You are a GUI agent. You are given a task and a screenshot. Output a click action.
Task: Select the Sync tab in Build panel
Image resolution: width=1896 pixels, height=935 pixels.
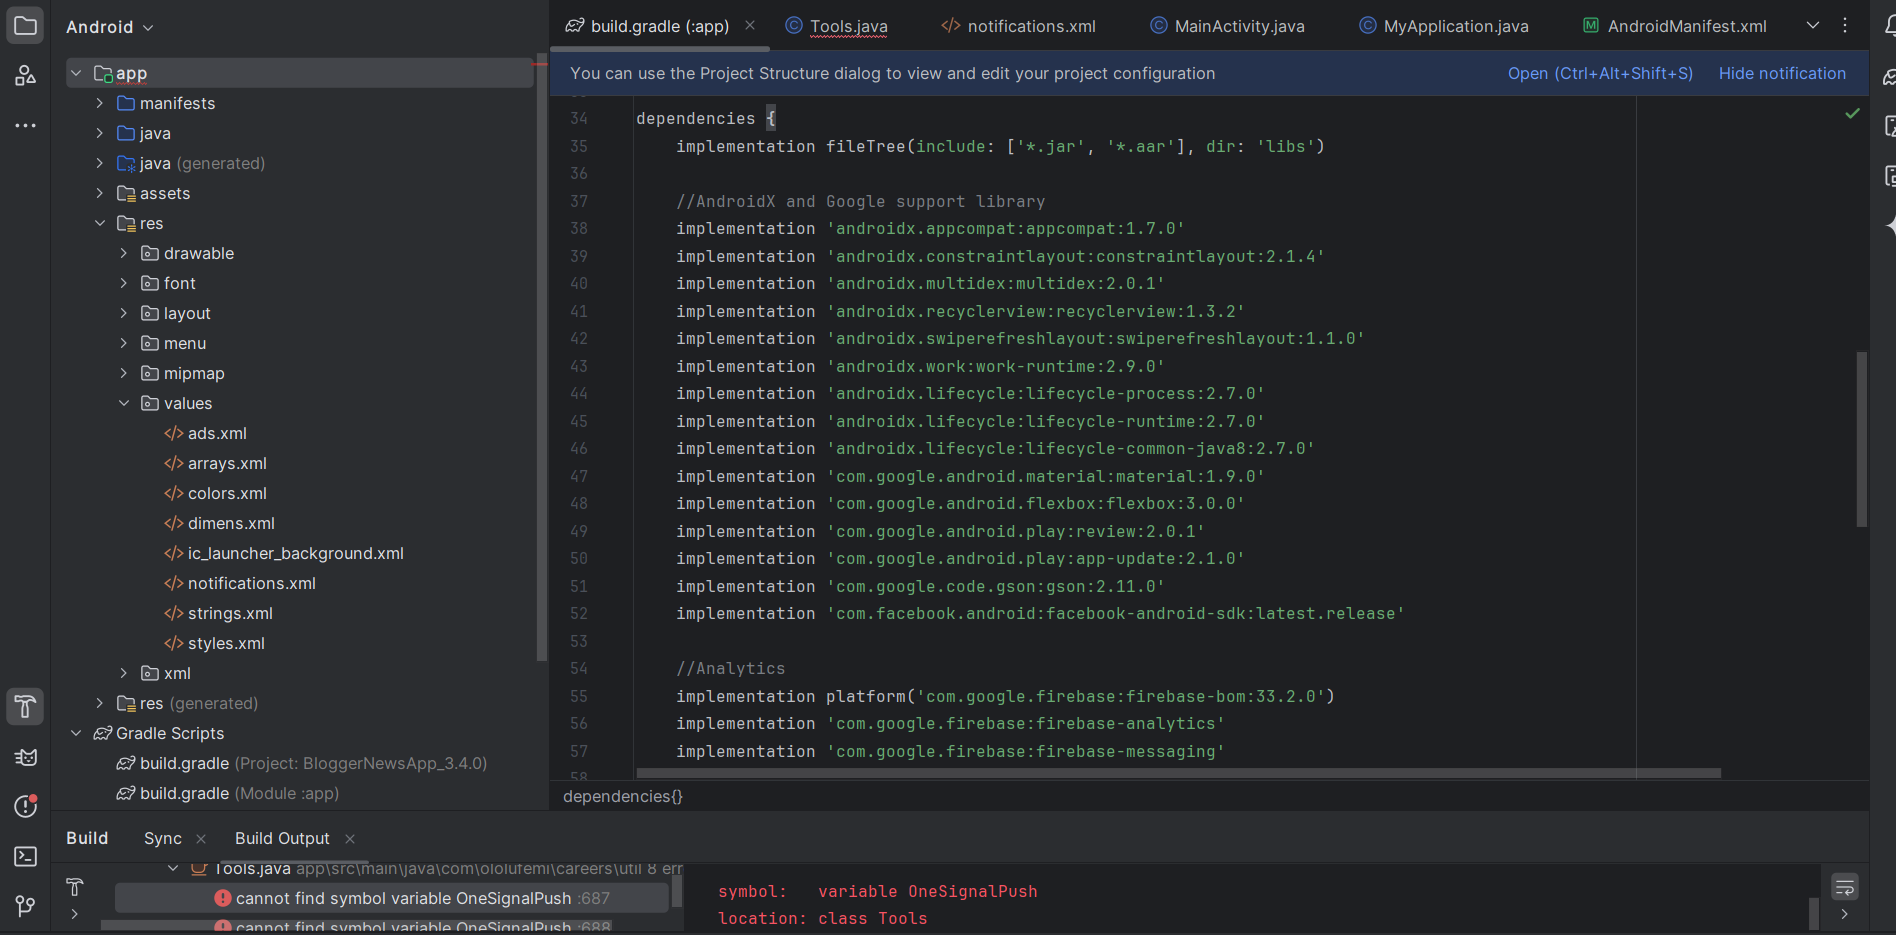(163, 839)
